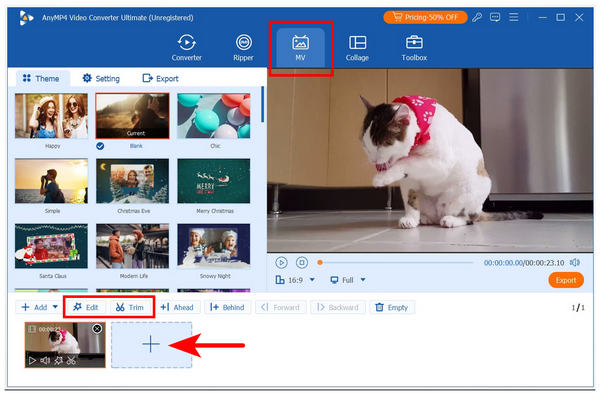Screen dimensions: 600x395
Task: Click the Forward button
Action: (280, 307)
